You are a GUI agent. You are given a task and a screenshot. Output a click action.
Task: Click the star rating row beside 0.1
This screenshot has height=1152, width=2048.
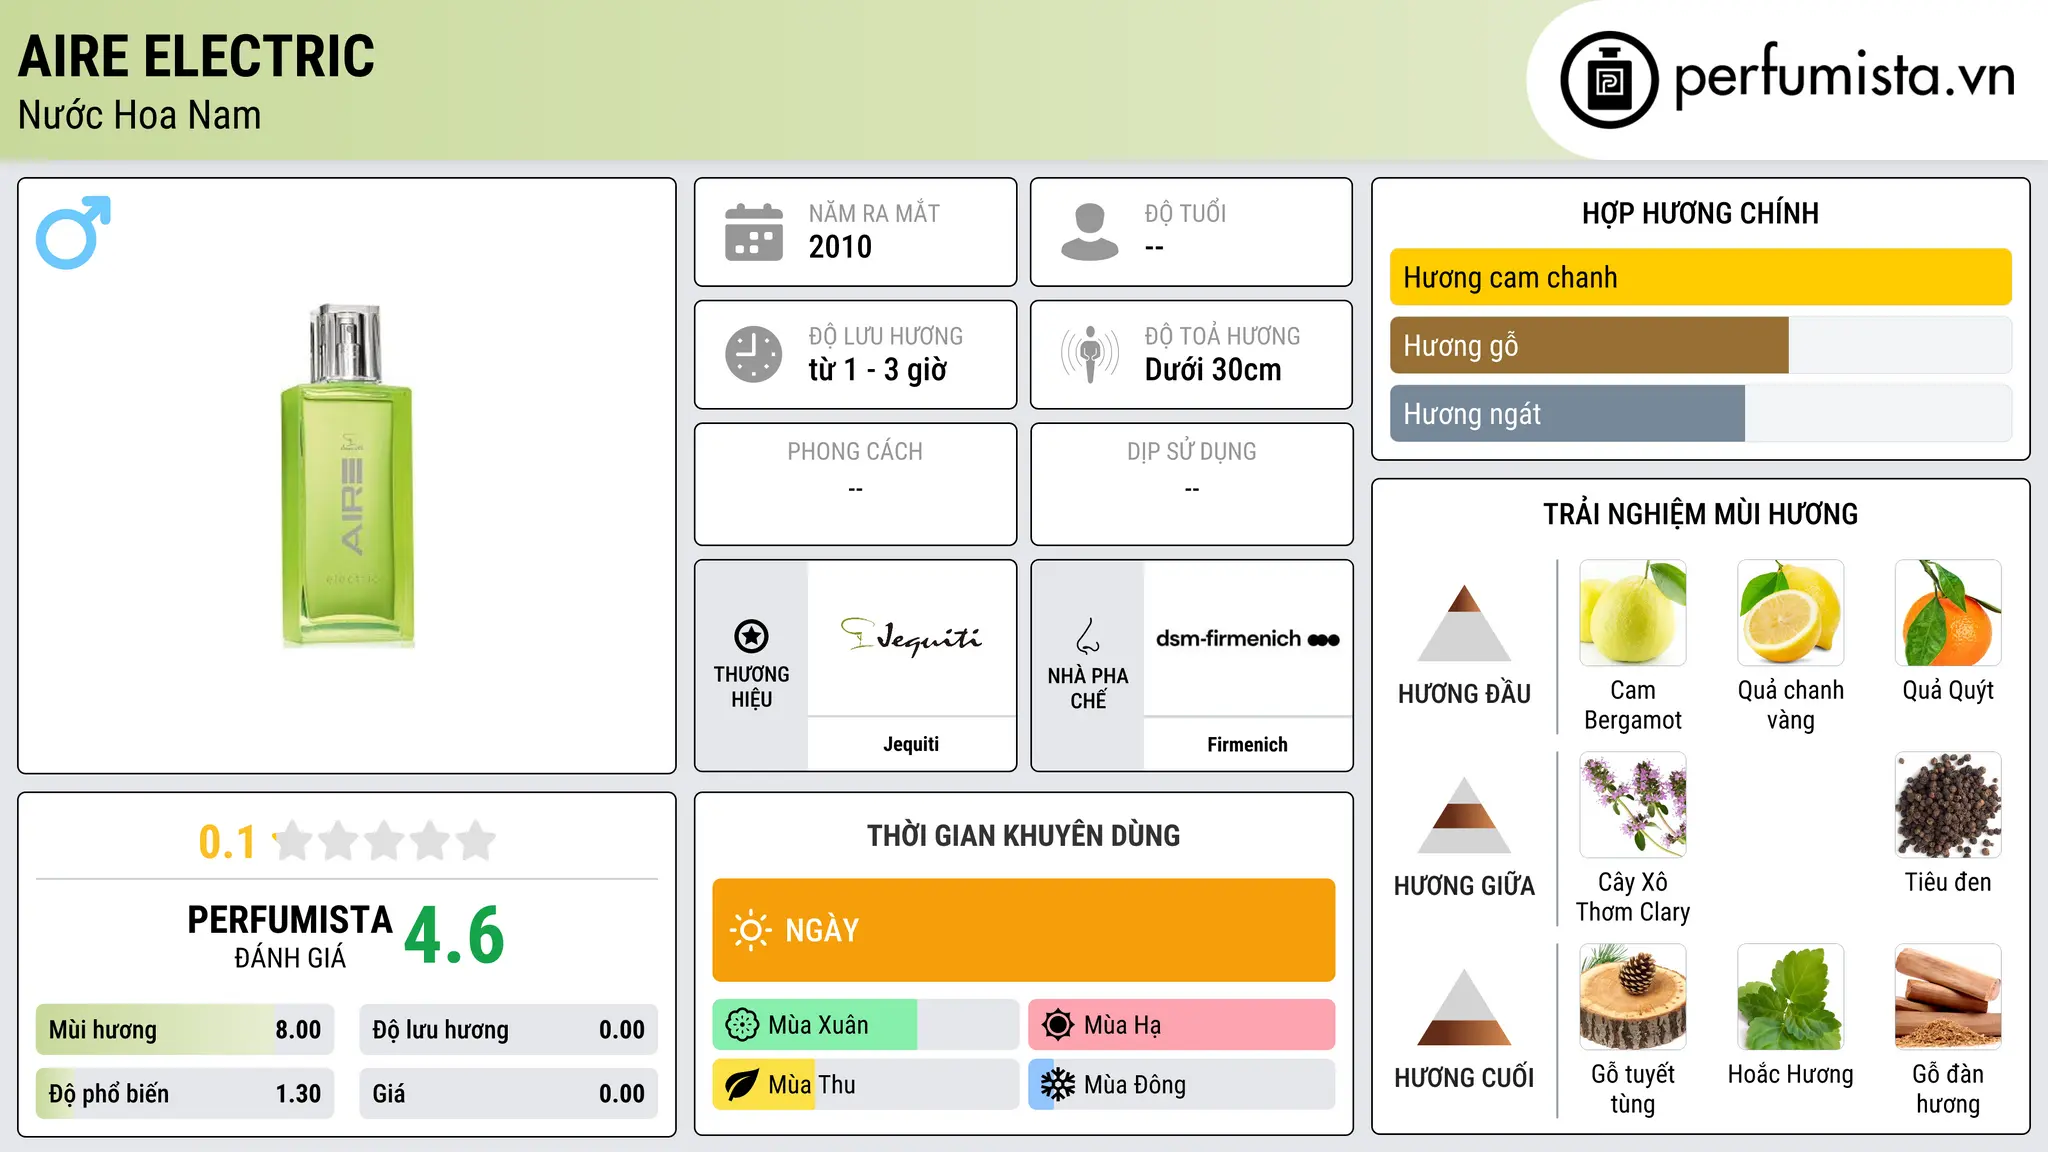pyautogui.click(x=385, y=841)
